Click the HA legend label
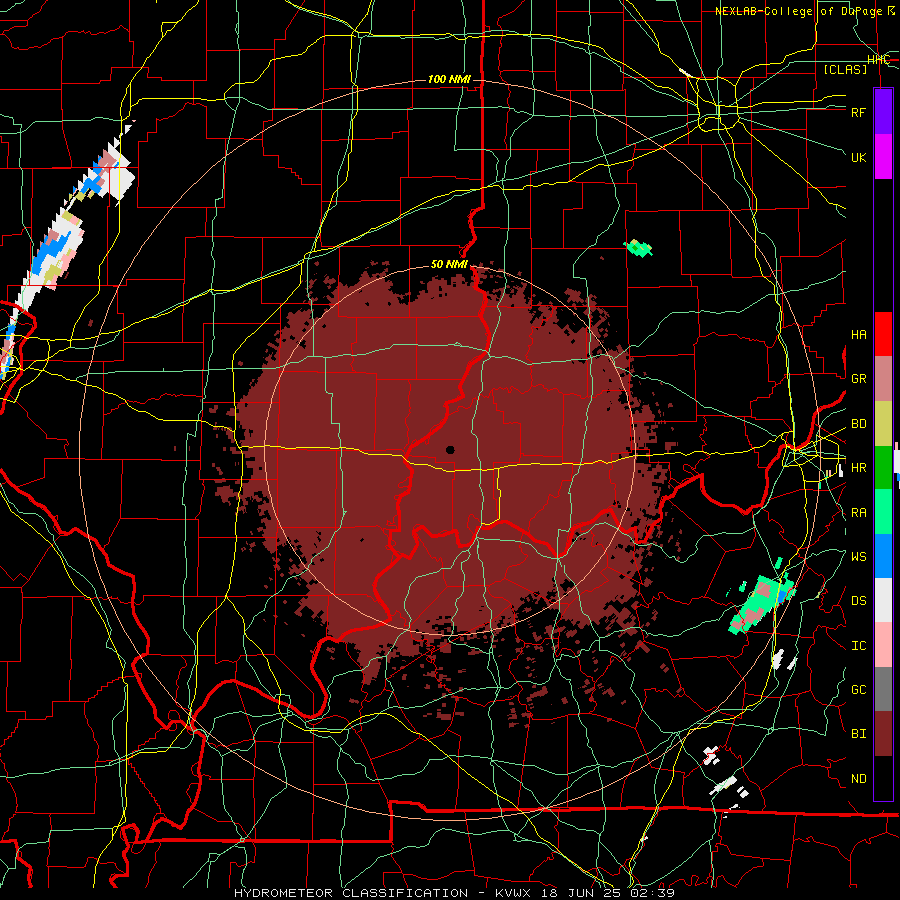Screen dimensions: 900x900 pyautogui.click(x=858, y=335)
